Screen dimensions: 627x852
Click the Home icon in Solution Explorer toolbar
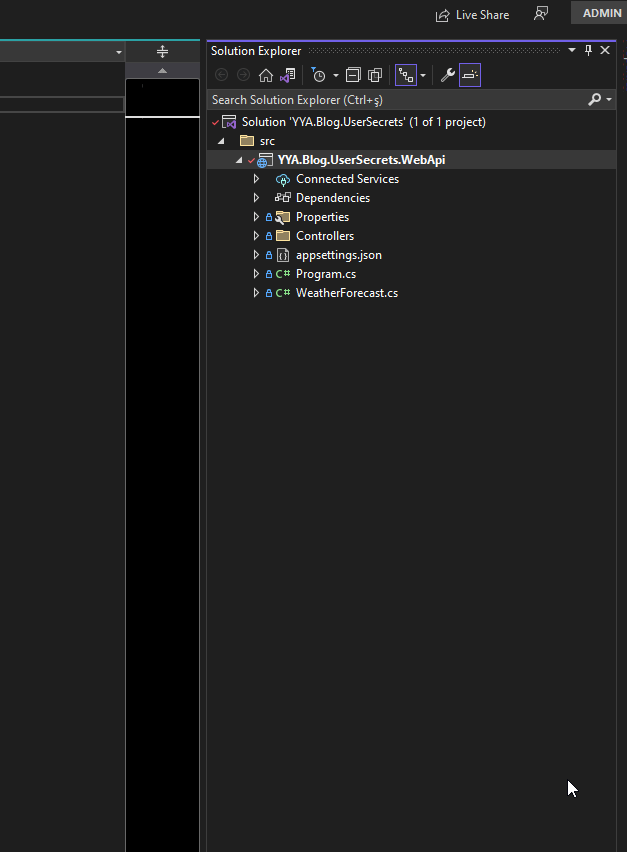[x=266, y=75]
